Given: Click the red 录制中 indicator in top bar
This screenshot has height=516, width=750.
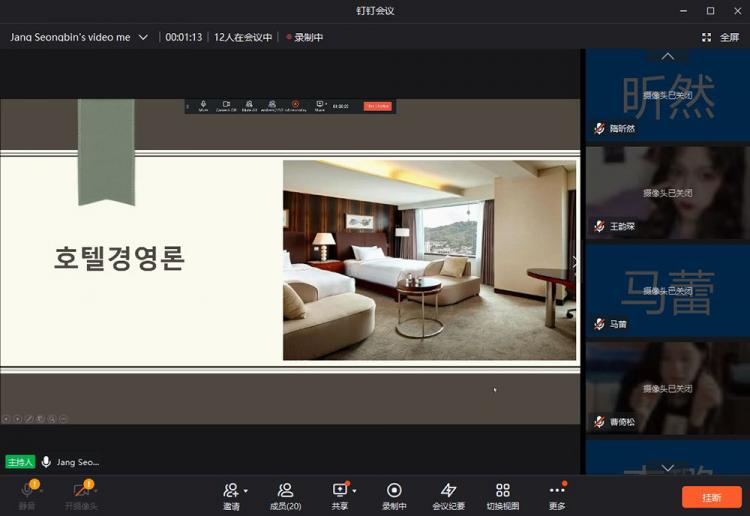Looking at the screenshot, I should [304, 37].
